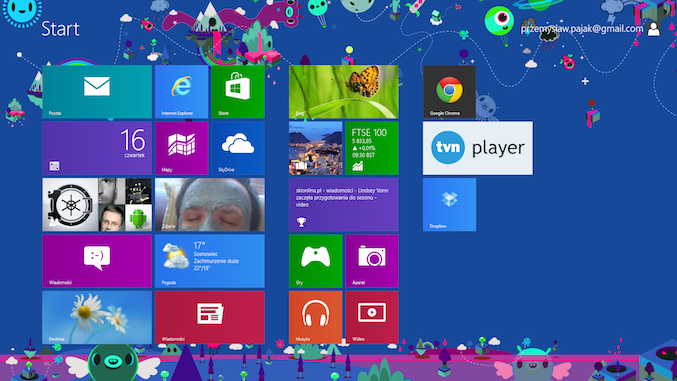The image size is (677, 381).
Task: Open the Aparat camera tile
Action: pyautogui.click(x=372, y=261)
